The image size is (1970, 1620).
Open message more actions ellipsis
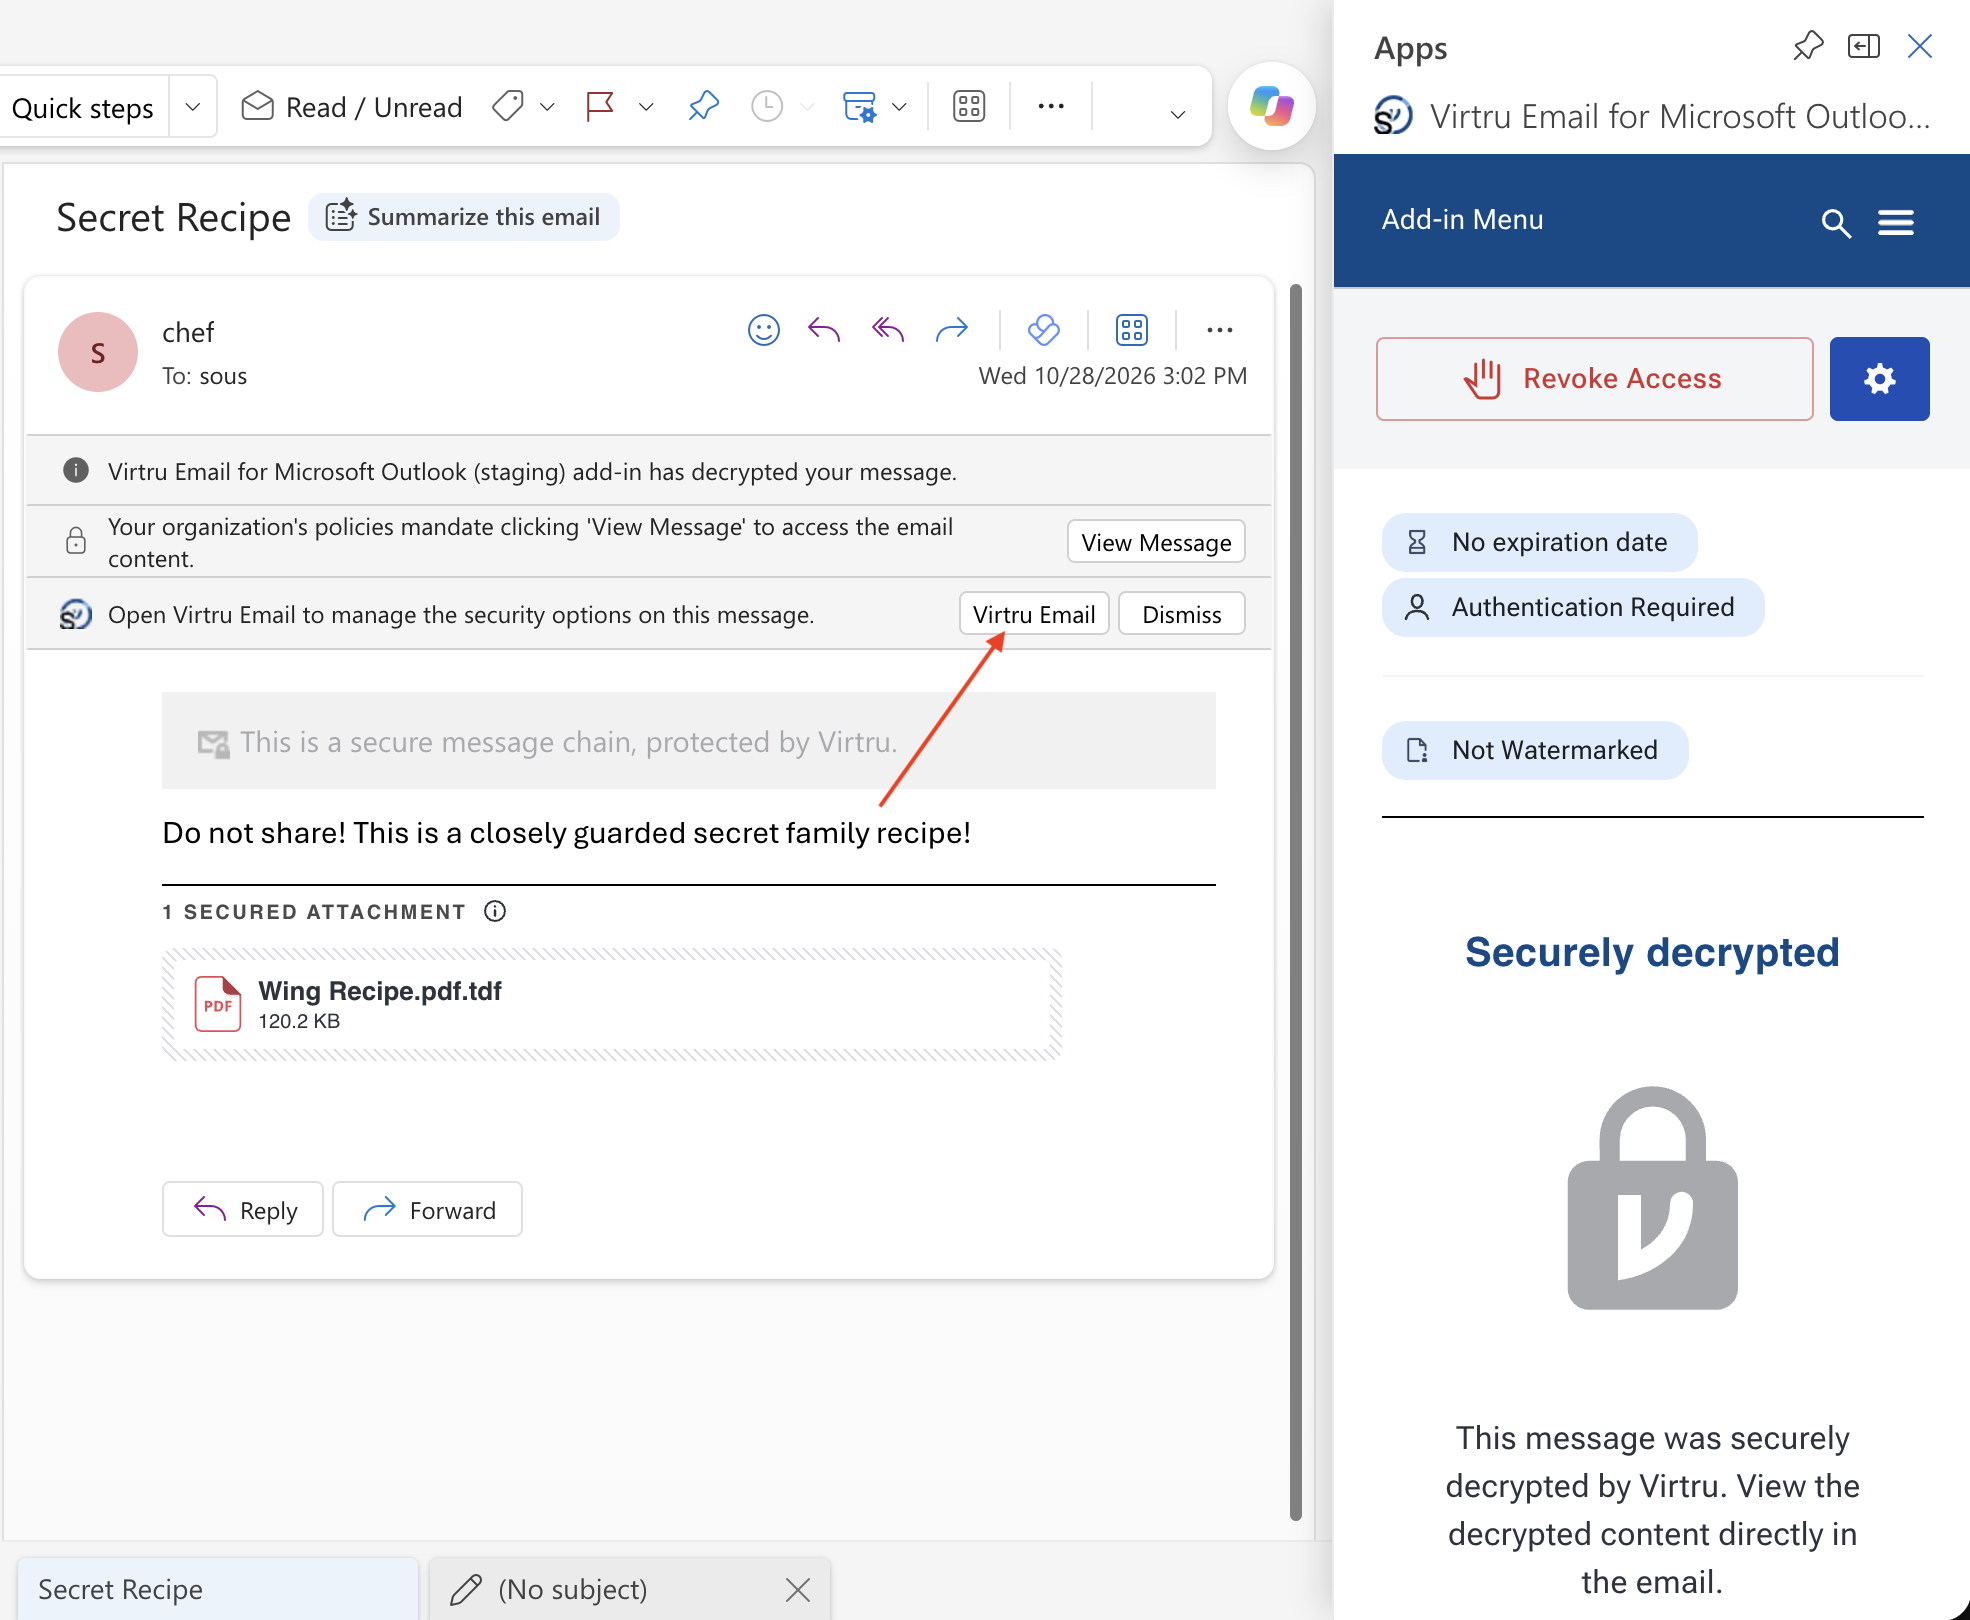(1220, 329)
